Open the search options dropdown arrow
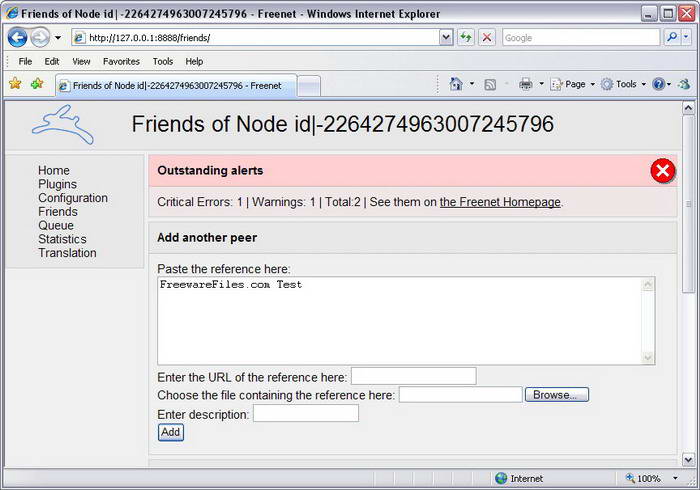The height and width of the screenshot is (490, 700). (x=686, y=37)
